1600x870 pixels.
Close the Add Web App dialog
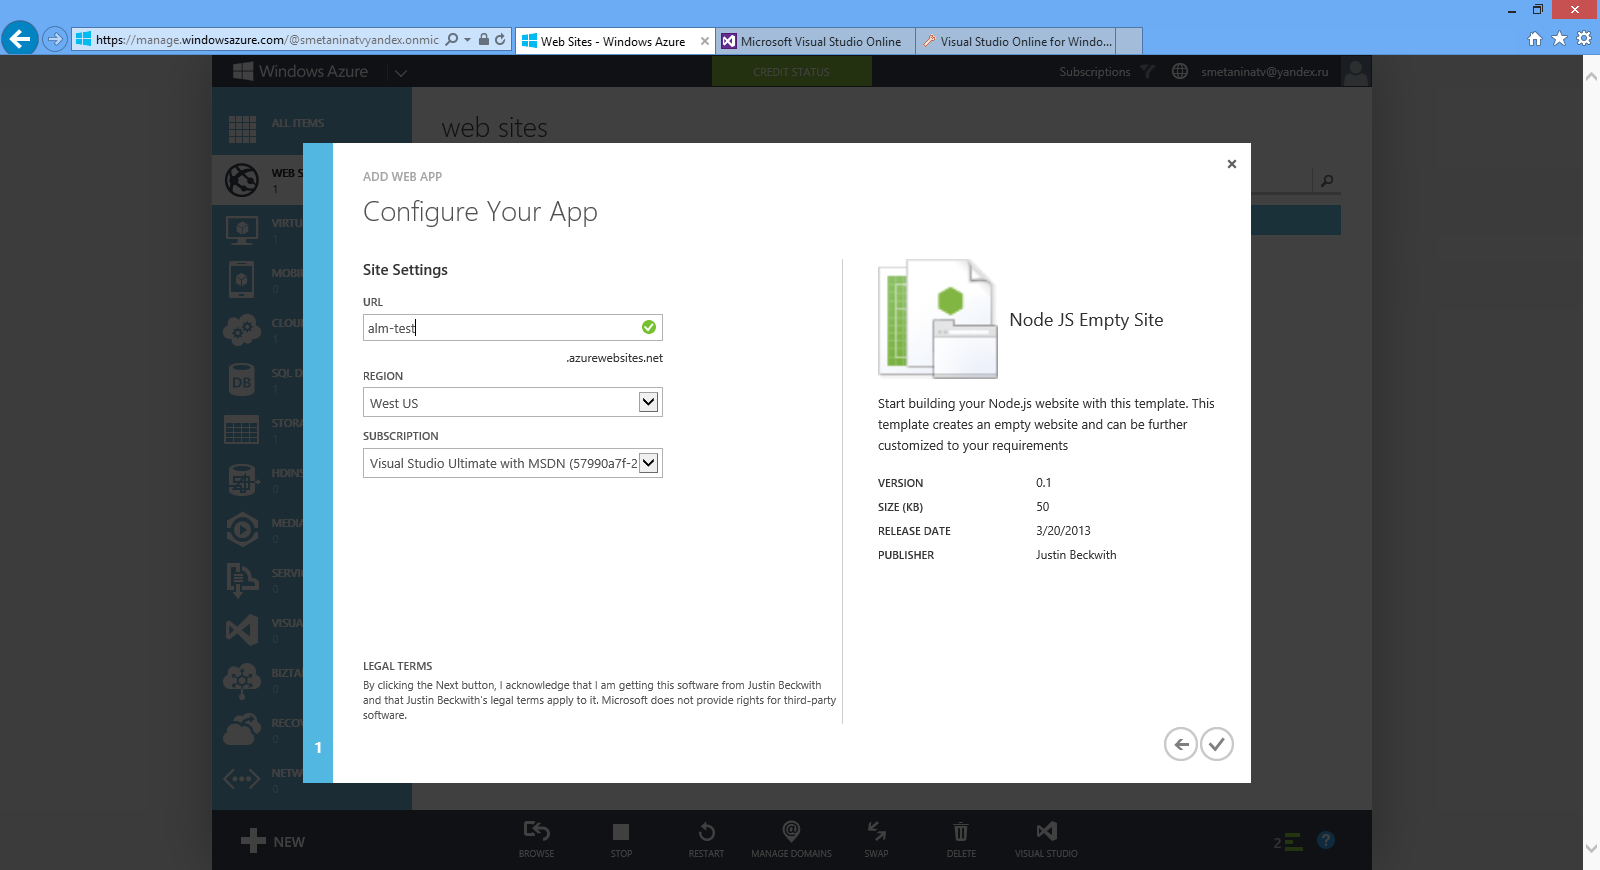1232,164
